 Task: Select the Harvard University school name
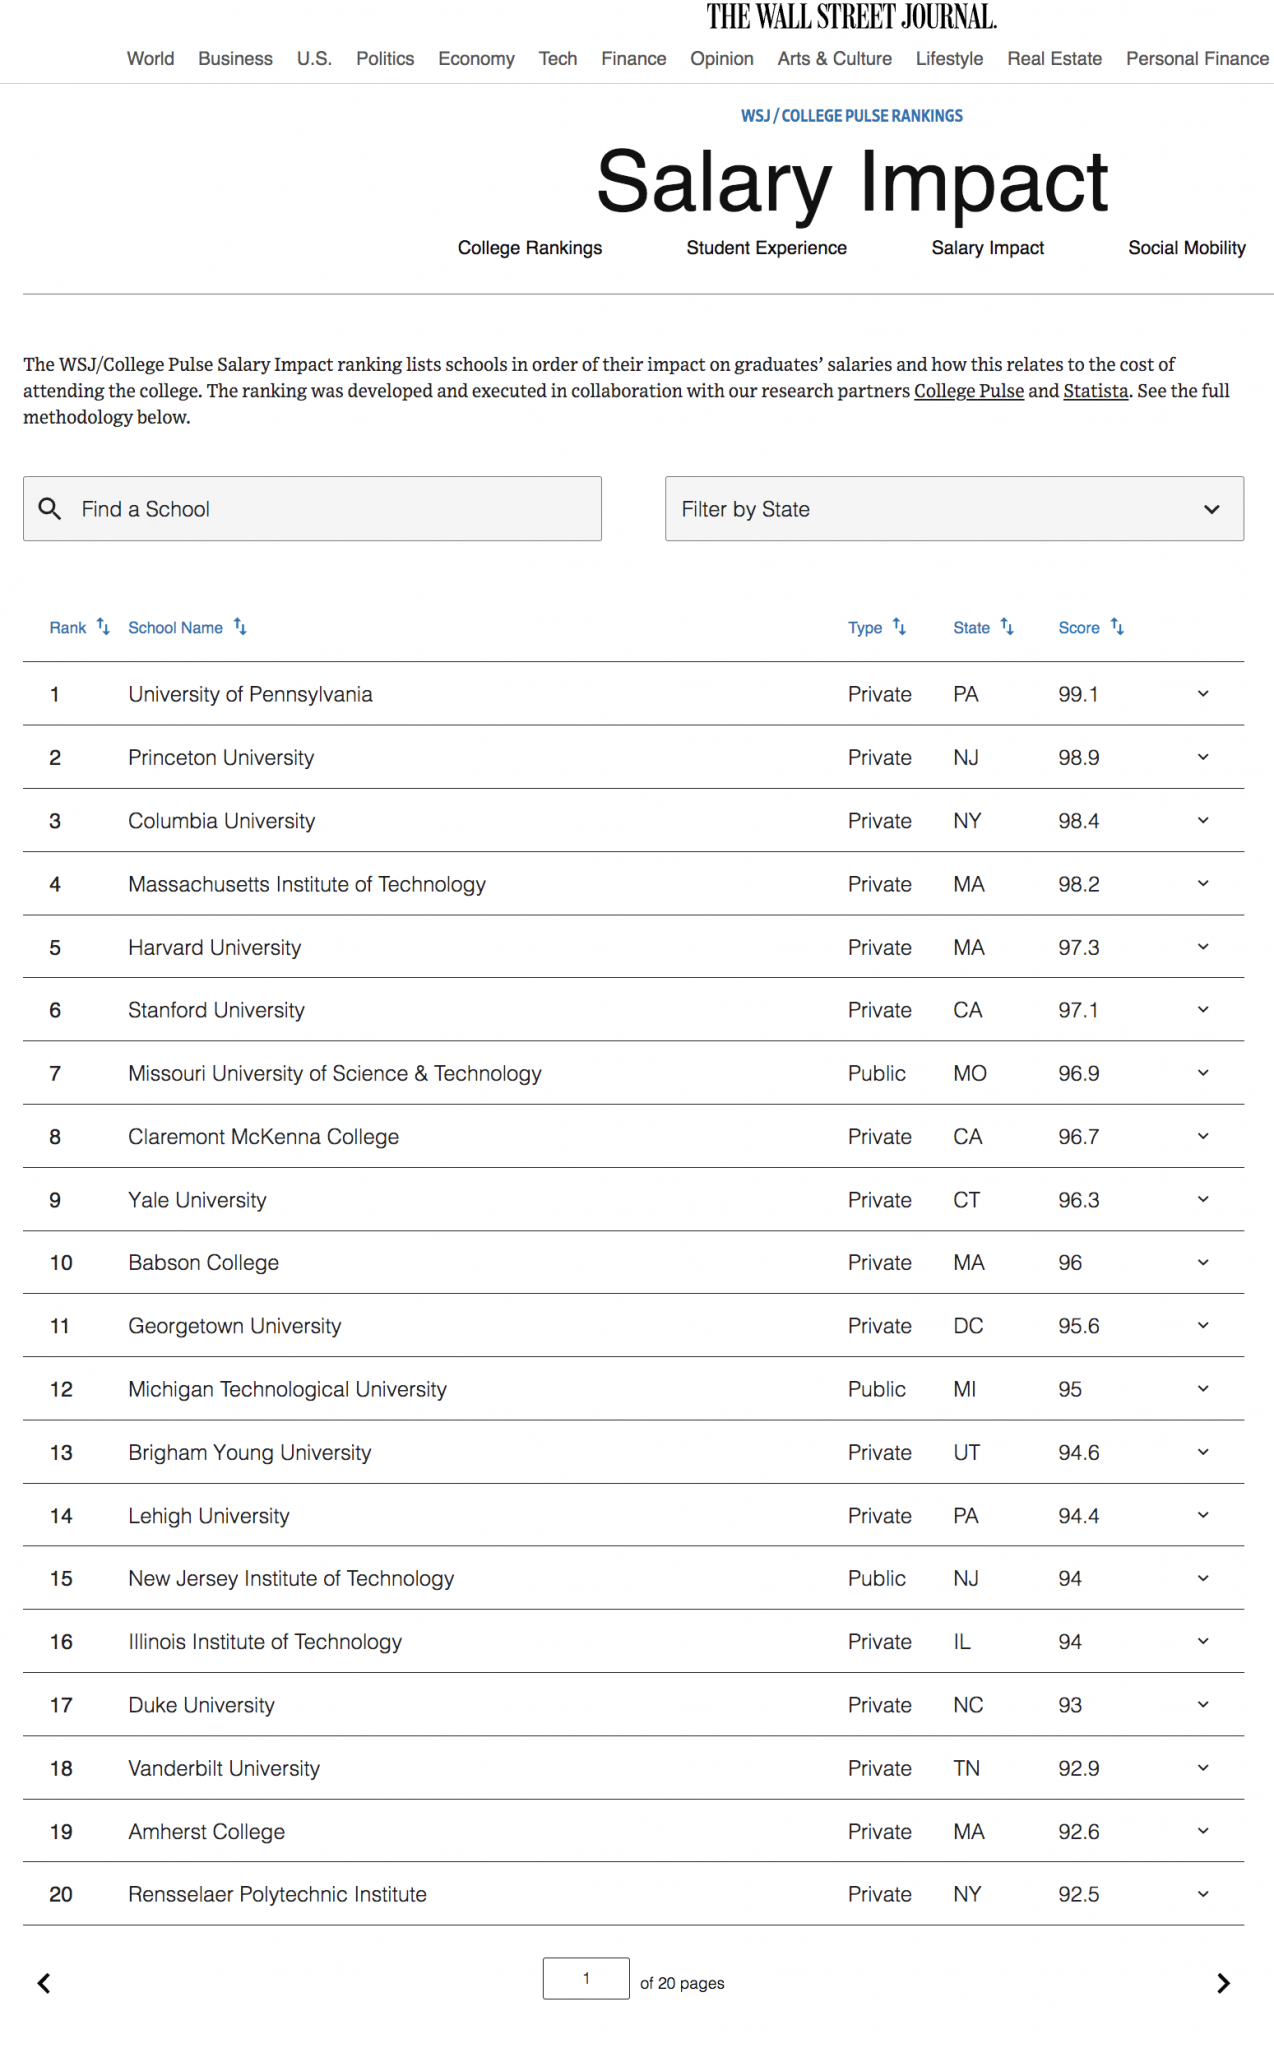[x=215, y=947]
